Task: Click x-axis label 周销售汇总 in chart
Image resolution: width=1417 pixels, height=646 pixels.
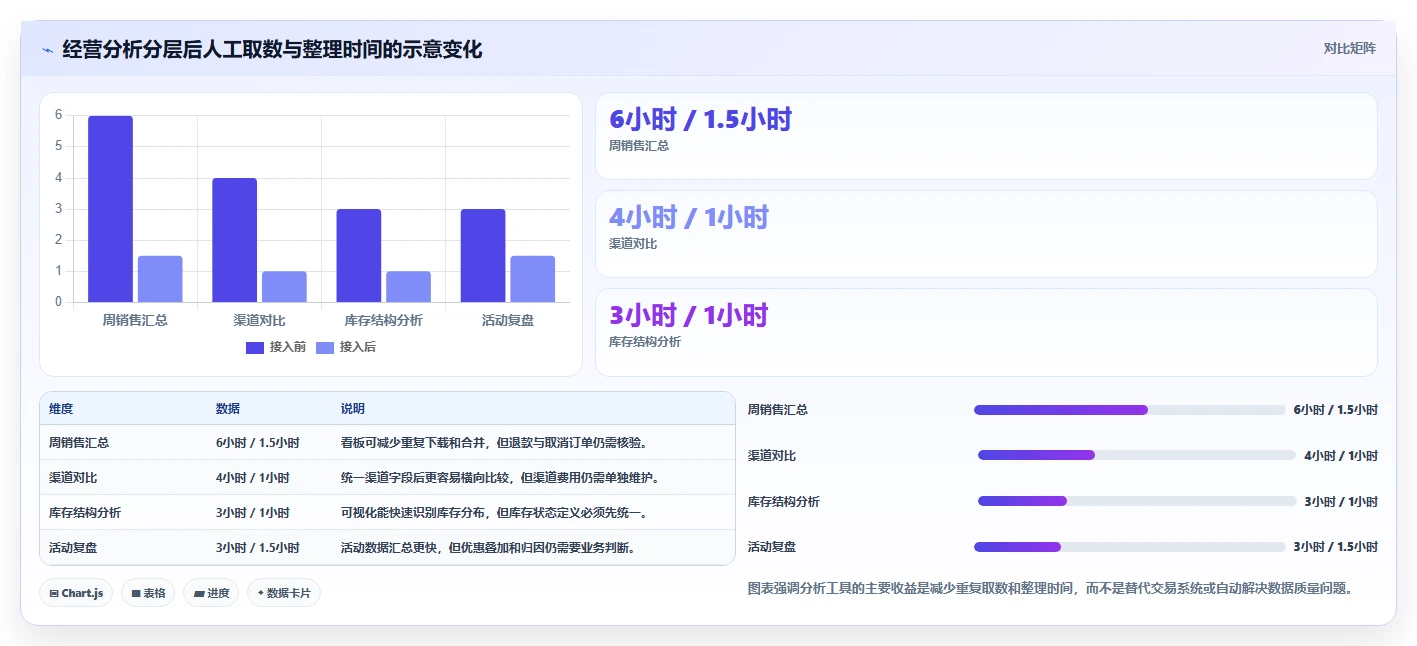Action: coord(135,320)
